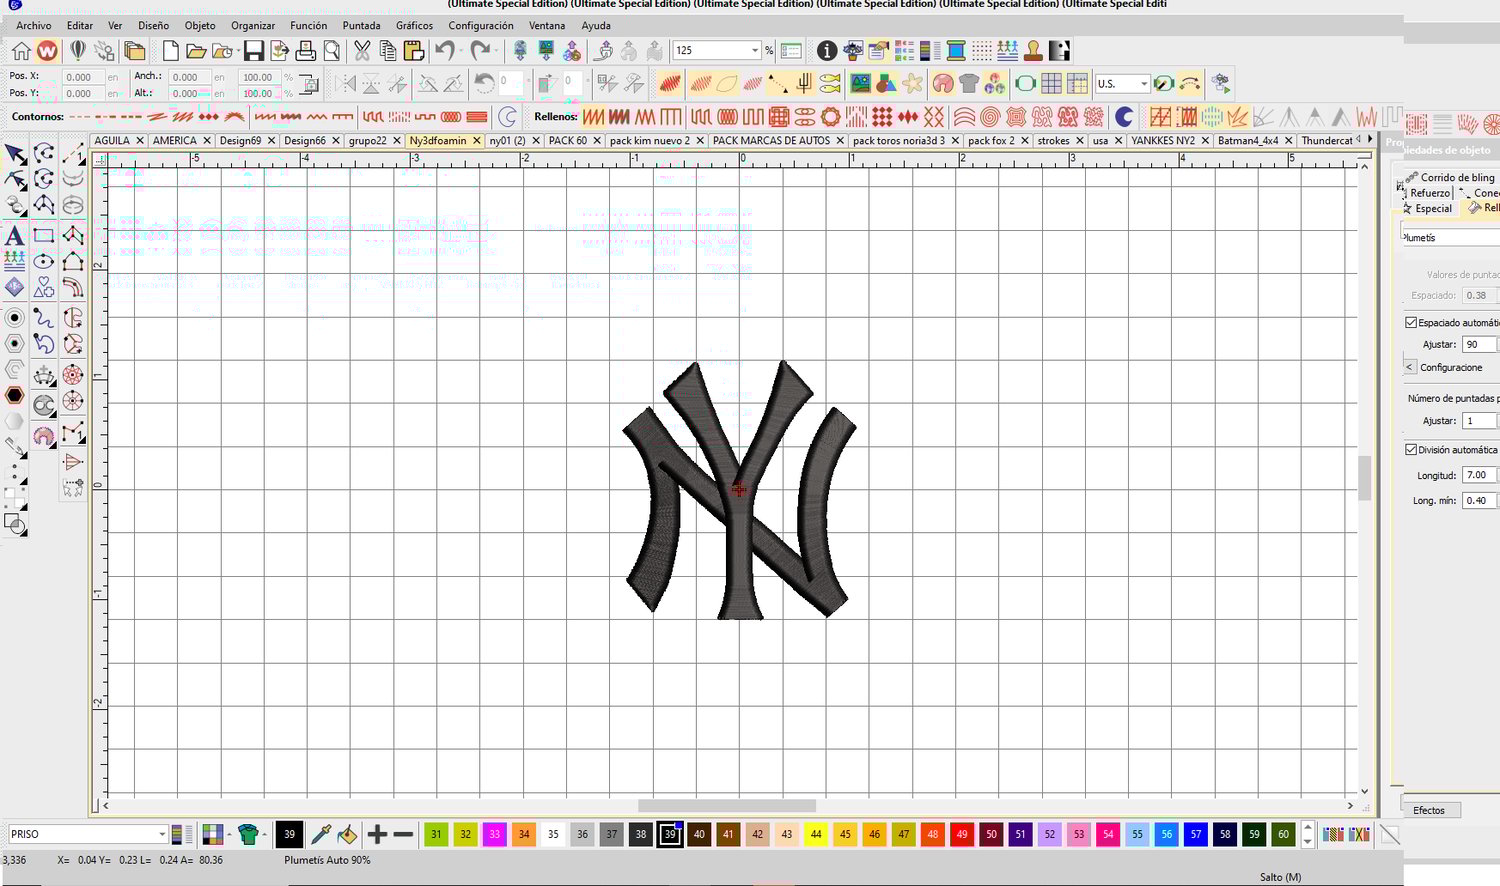
Task: Cut selection with the scissors icon
Action: pyautogui.click(x=362, y=51)
